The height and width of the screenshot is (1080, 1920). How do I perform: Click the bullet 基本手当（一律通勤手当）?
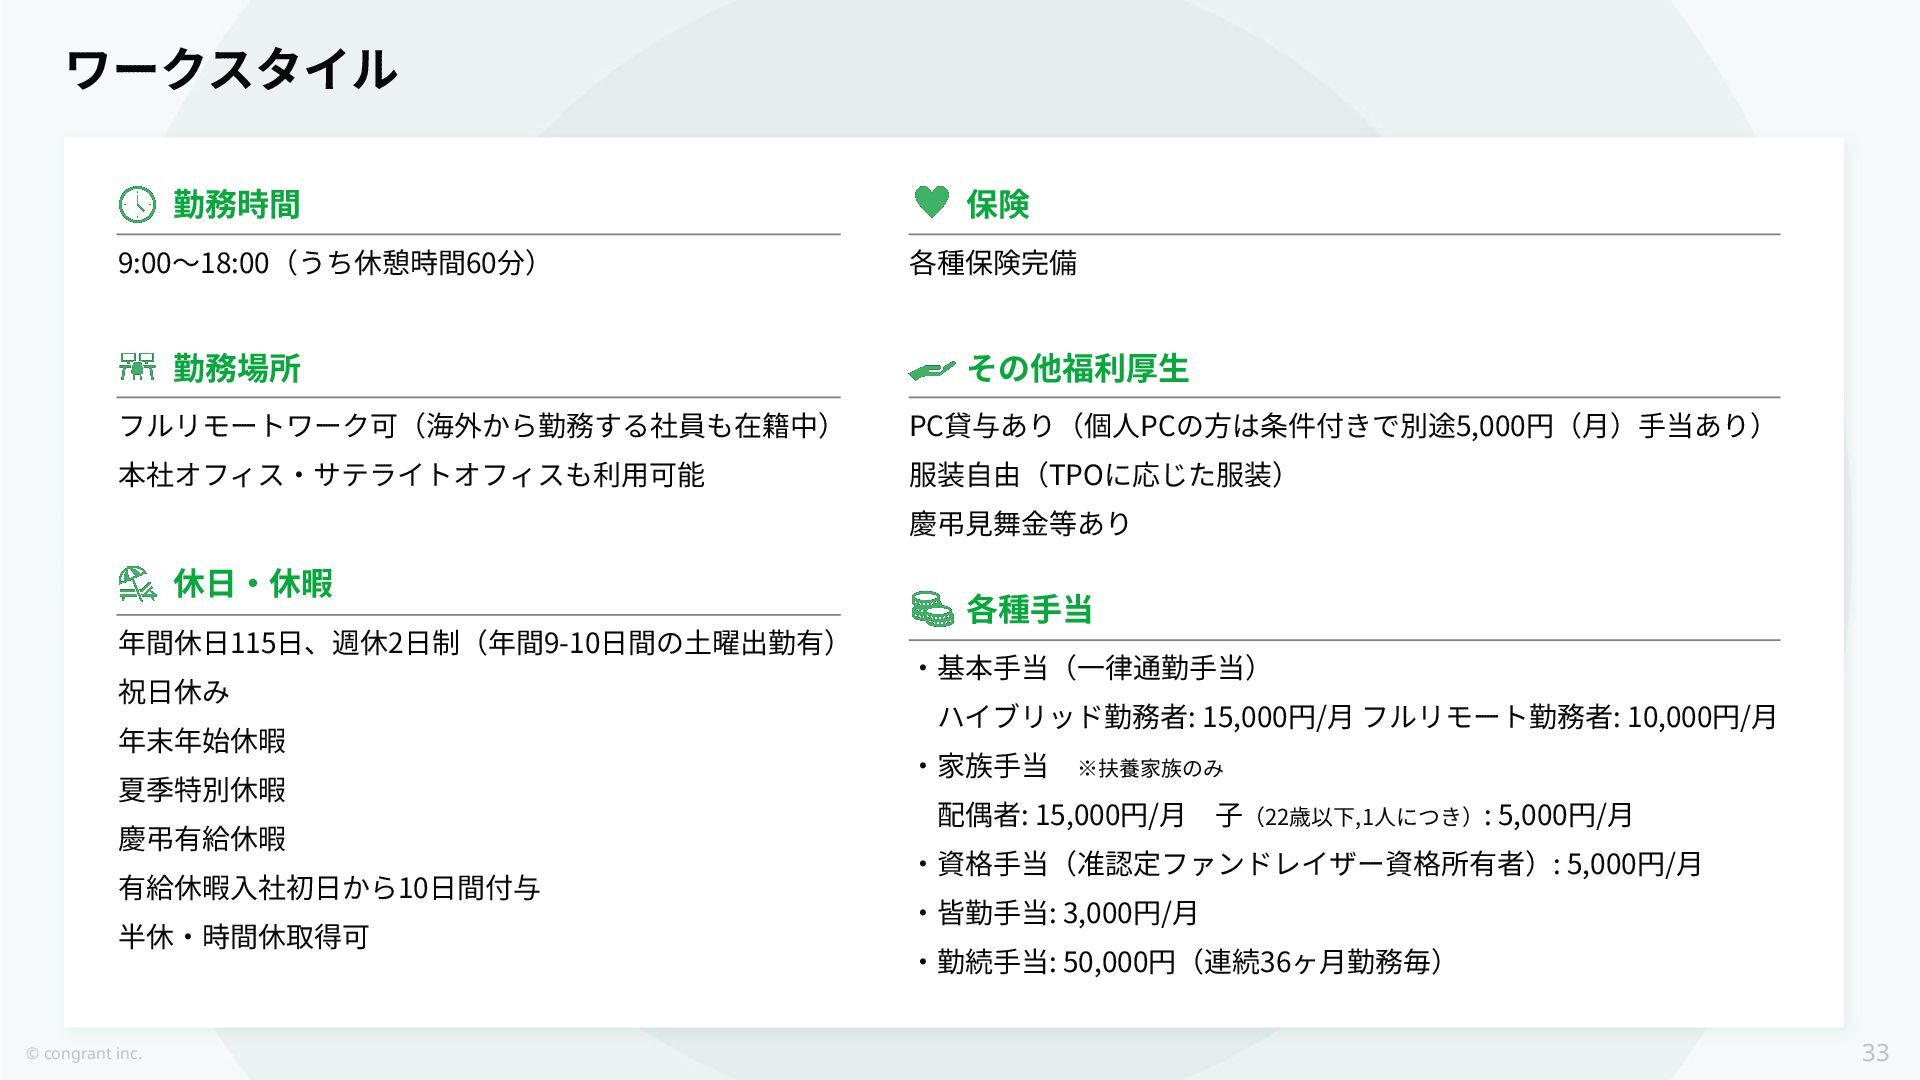click(1086, 668)
